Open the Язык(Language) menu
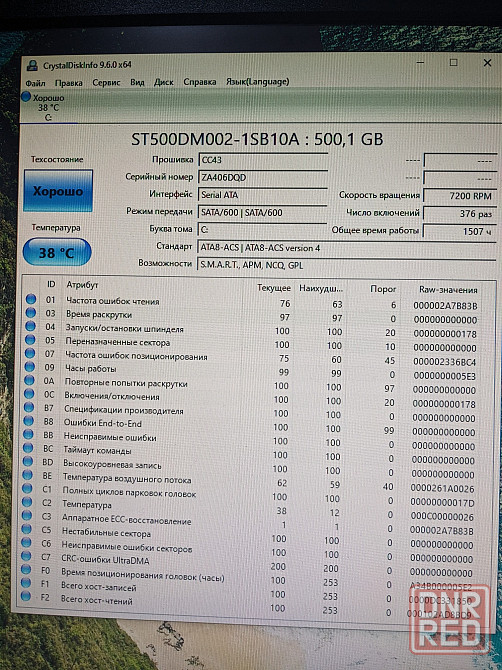Image resolution: width=502 pixels, height=670 pixels. pyautogui.click(x=258, y=81)
